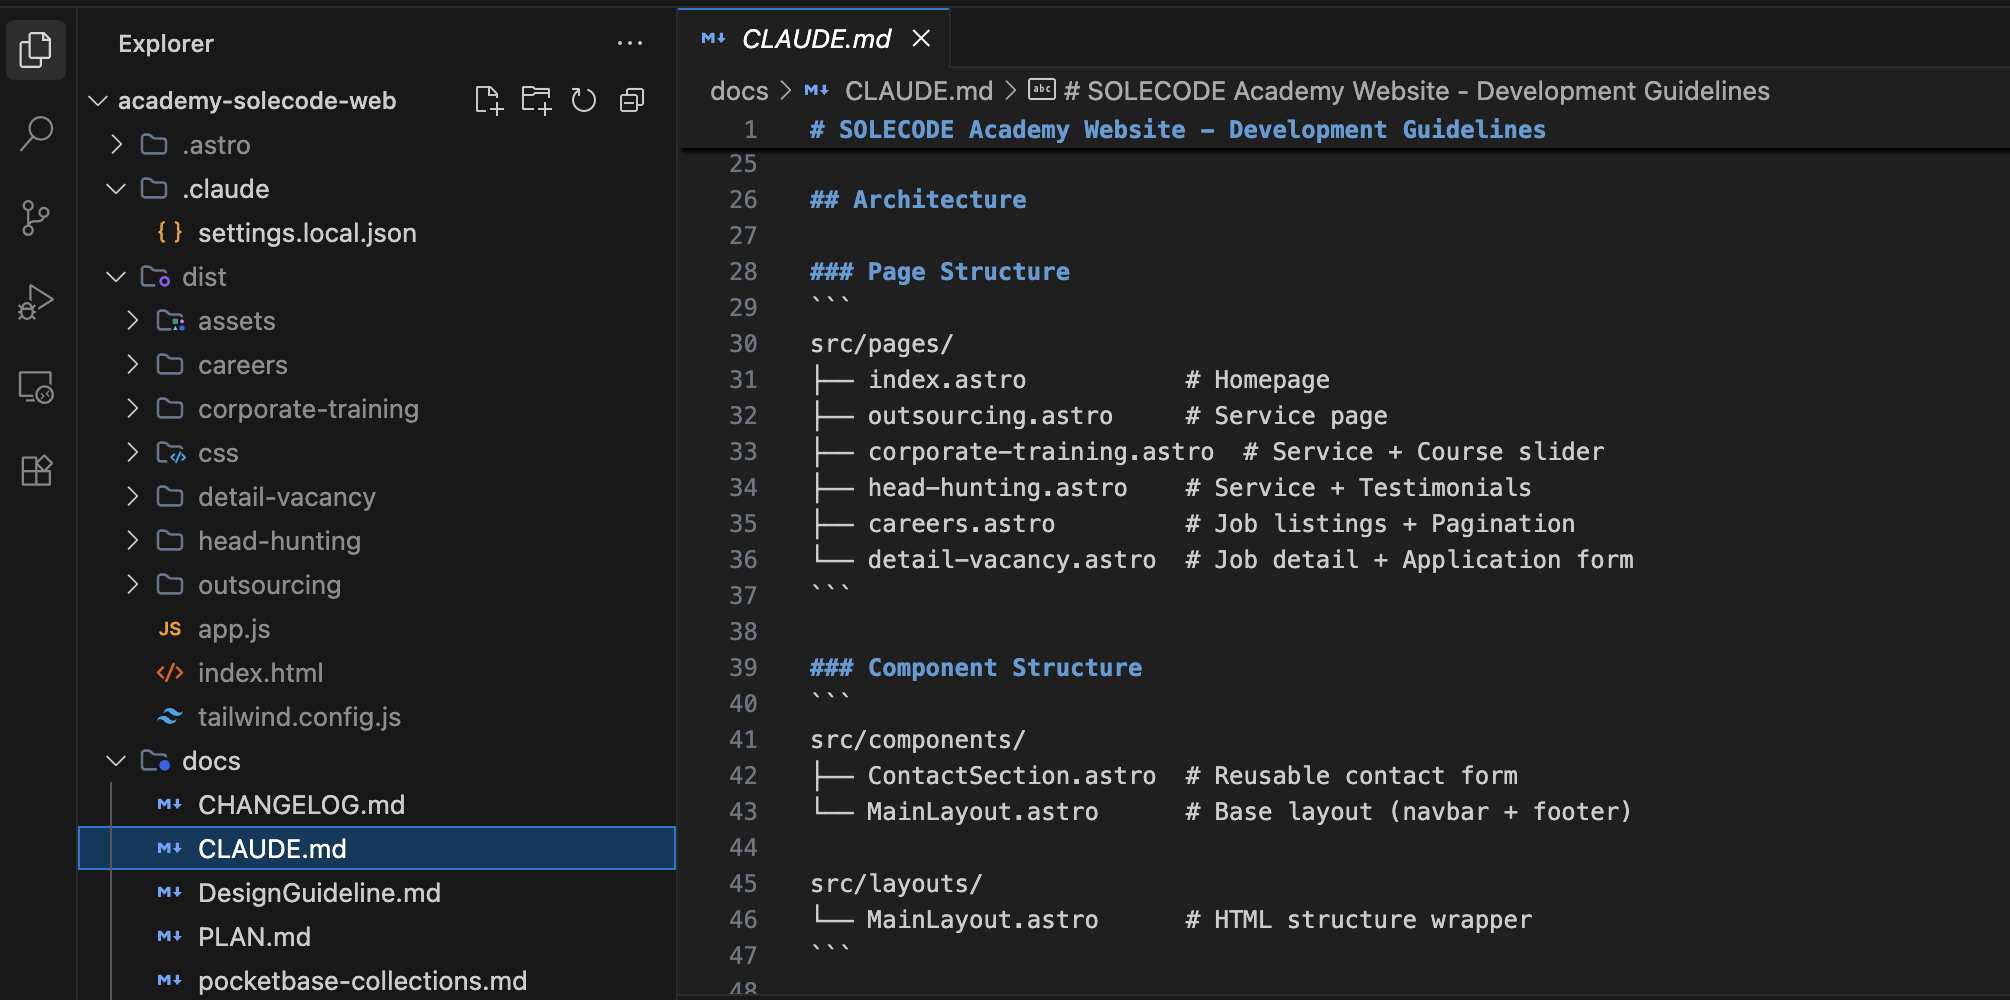Switch to the CLAUDE.md tab
The width and height of the screenshot is (2010, 1000).
(815, 38)
